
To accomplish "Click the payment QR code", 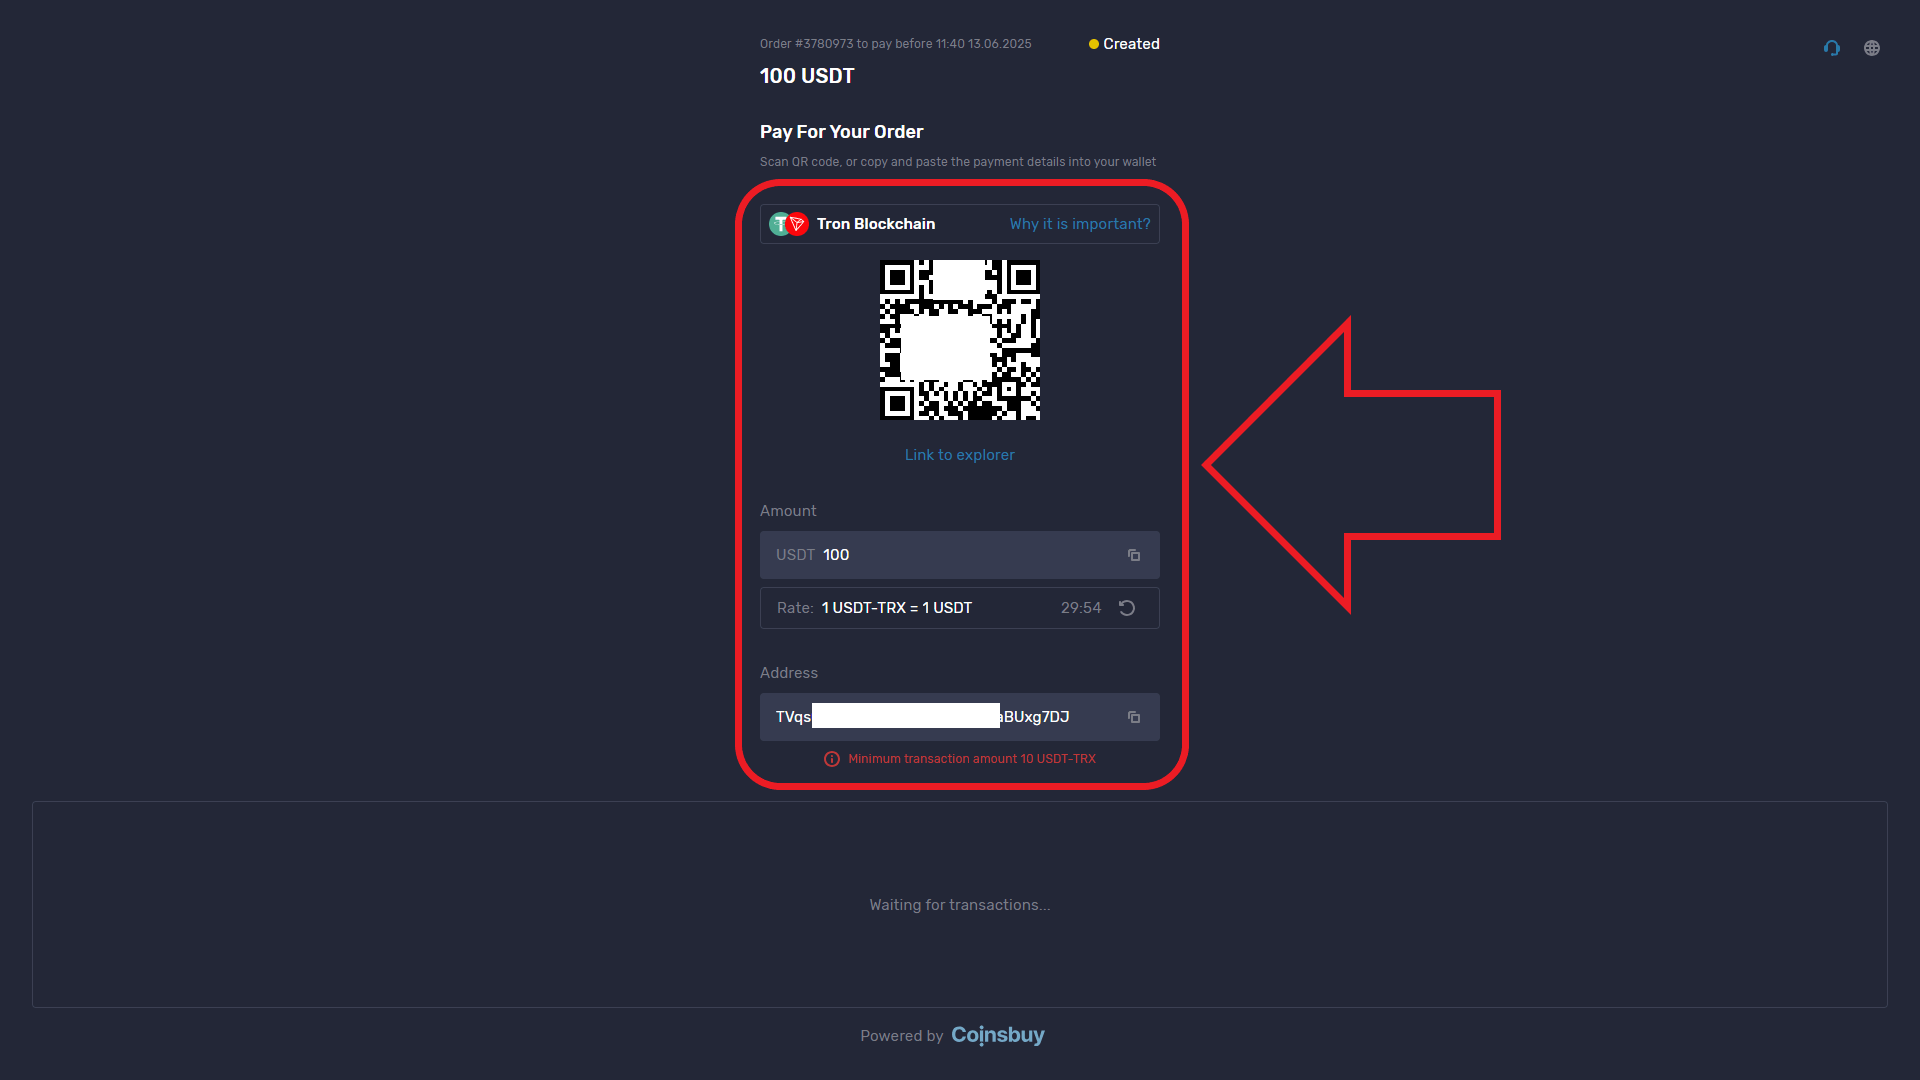I will coord(960,340).
